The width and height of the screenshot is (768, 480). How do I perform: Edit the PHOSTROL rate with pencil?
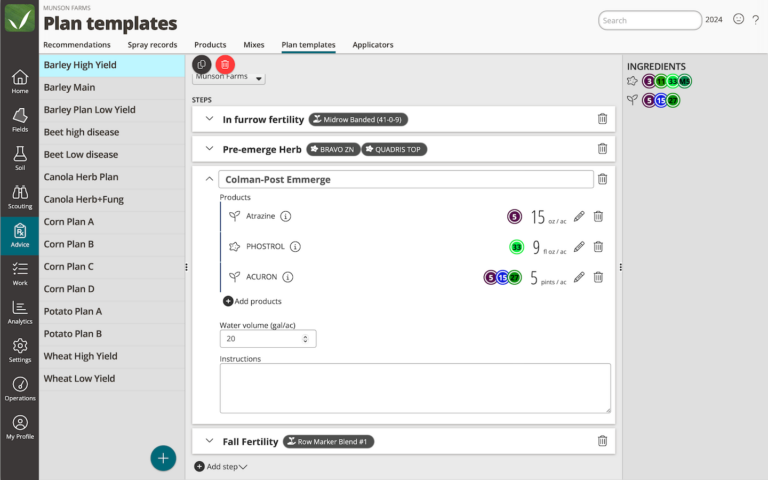(579, 246)
